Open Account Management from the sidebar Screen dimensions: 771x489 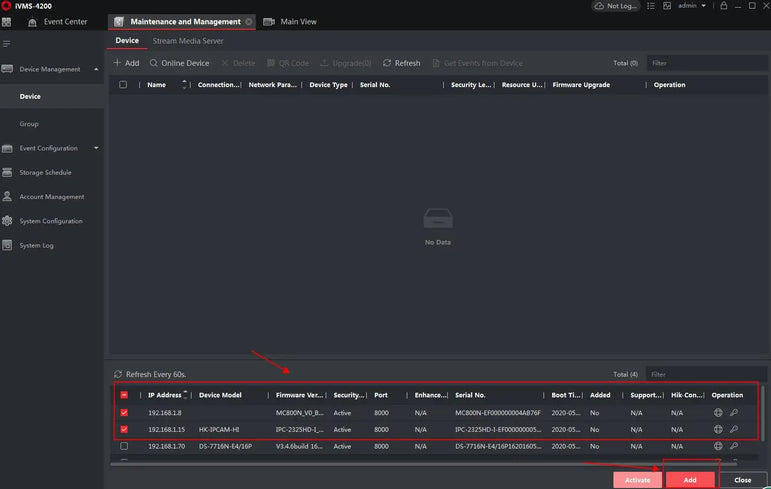pos(51,197)
